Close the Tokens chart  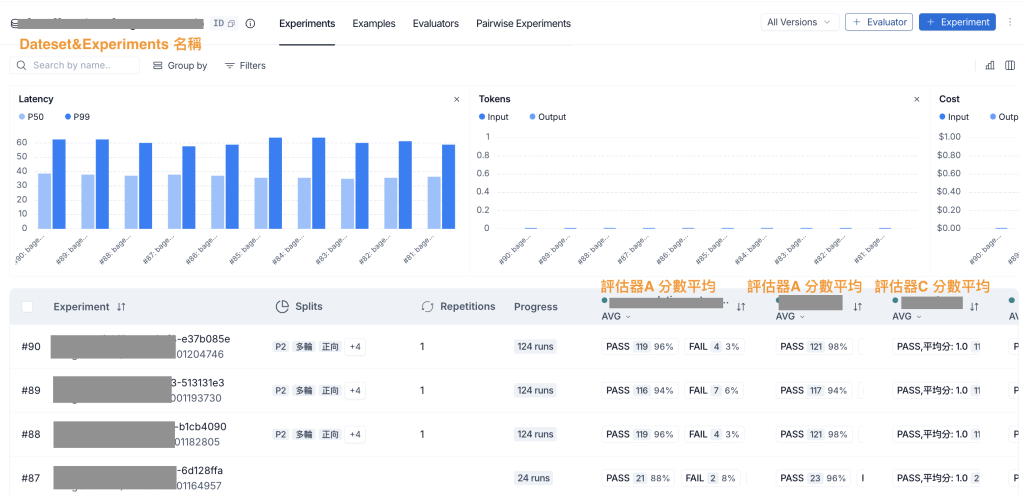[917, 99]
